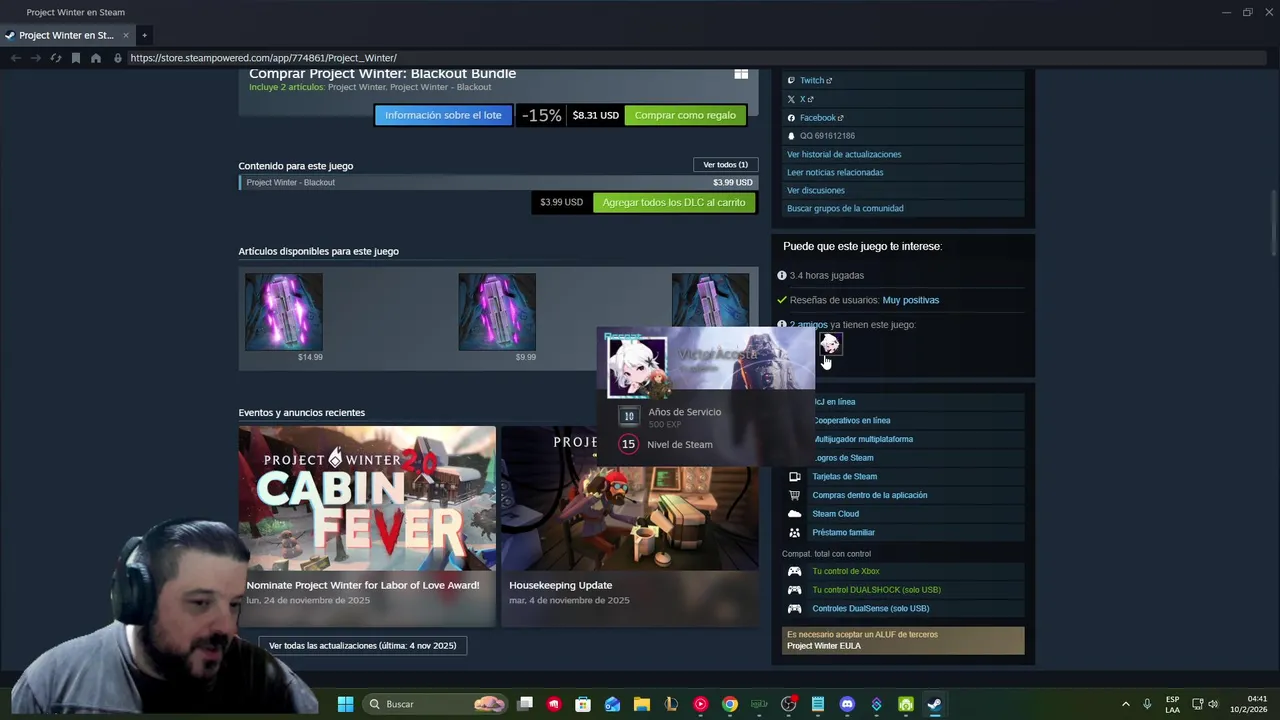
Task: Open Housekeeping Update title link
Action: [x=560, y=585]
